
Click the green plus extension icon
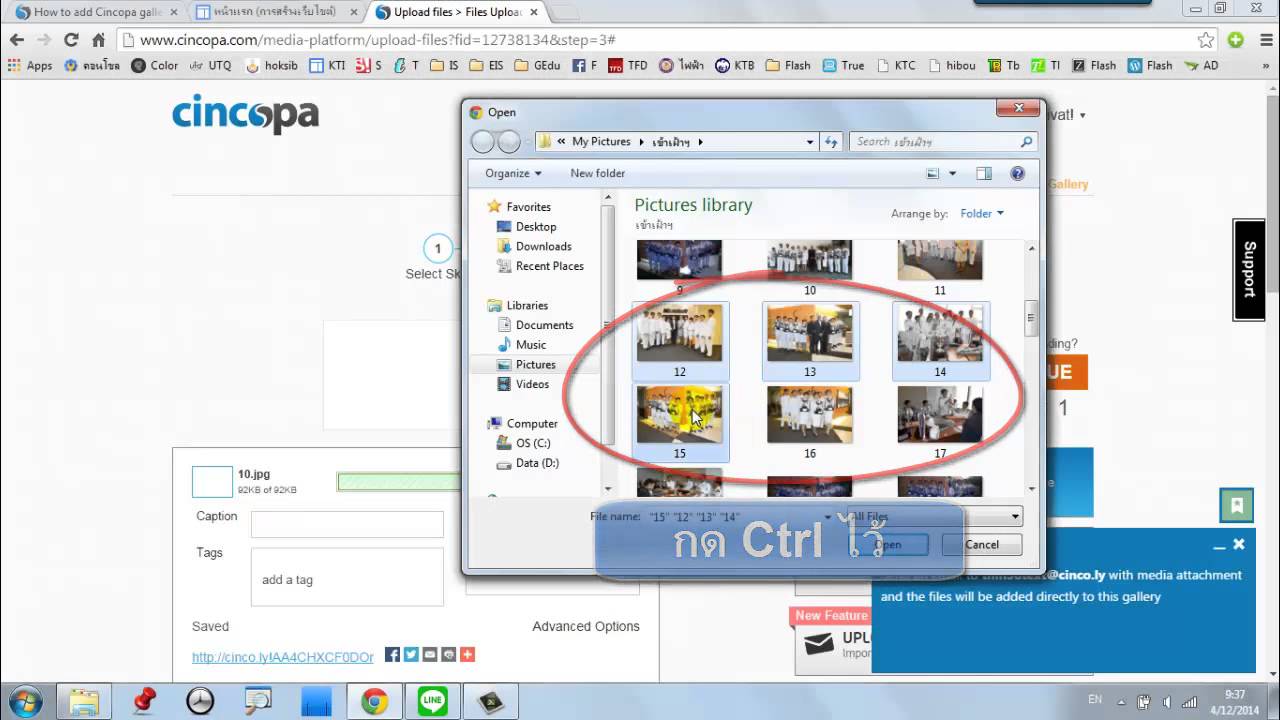tap(1236, 40)
